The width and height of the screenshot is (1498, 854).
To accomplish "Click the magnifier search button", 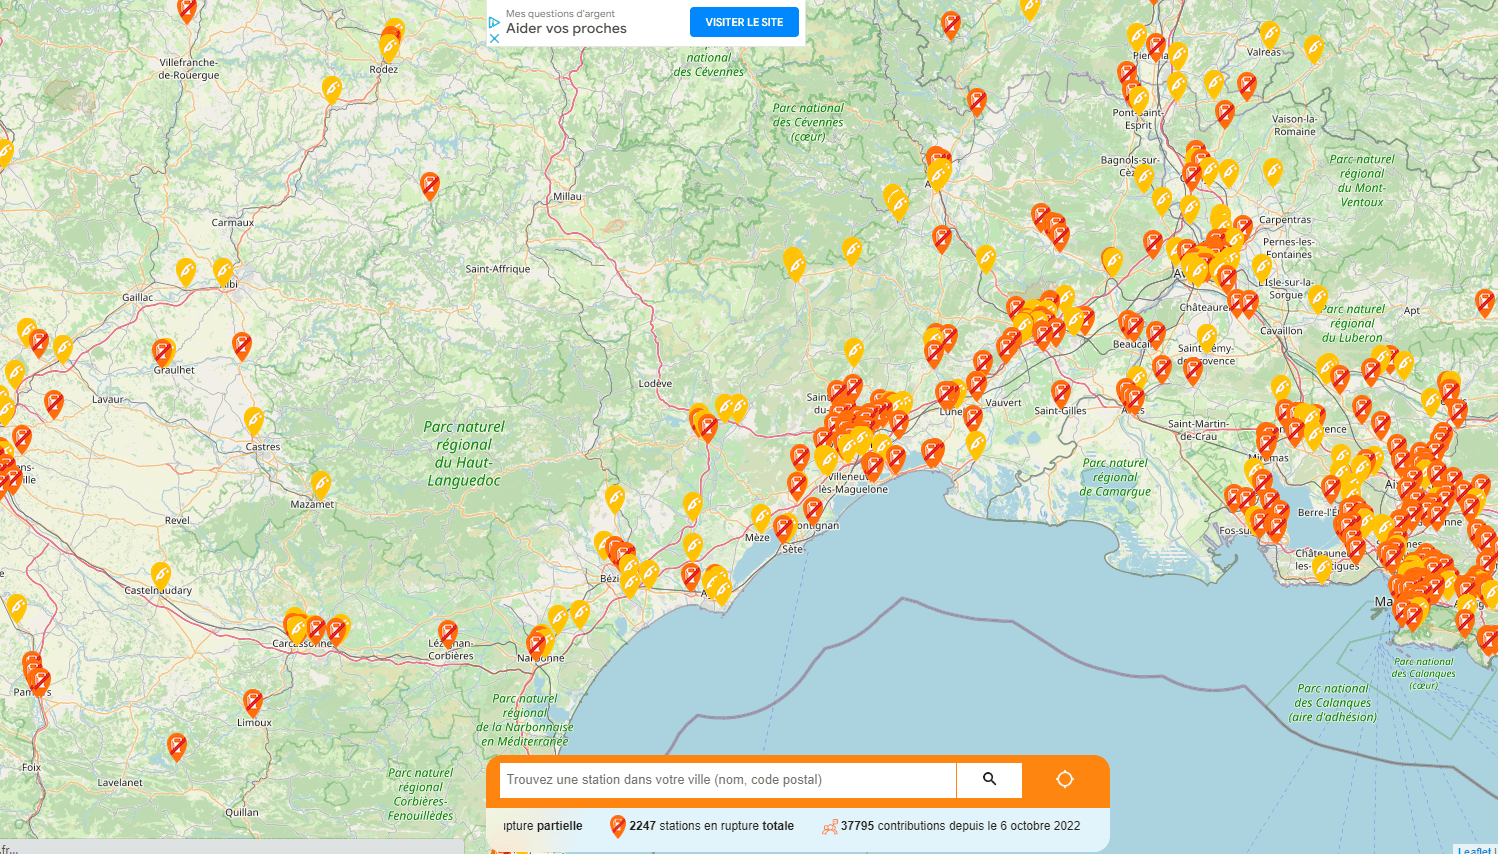I will click(x=989, y=779).
